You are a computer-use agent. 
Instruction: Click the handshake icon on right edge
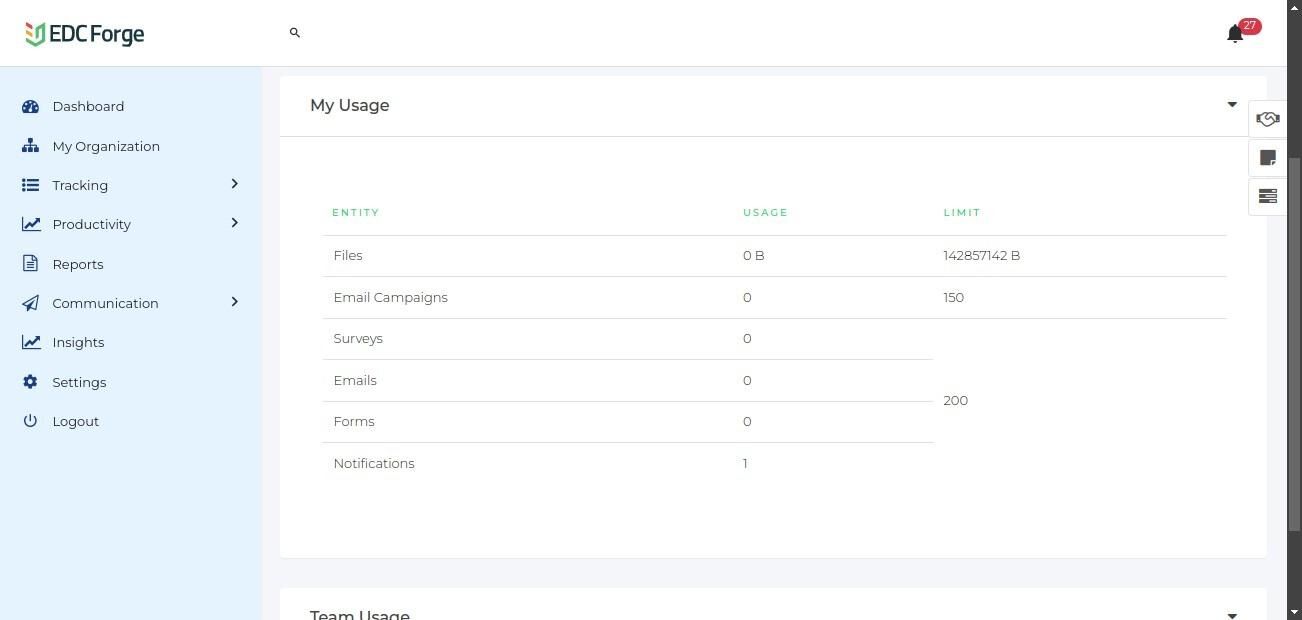1267,119
